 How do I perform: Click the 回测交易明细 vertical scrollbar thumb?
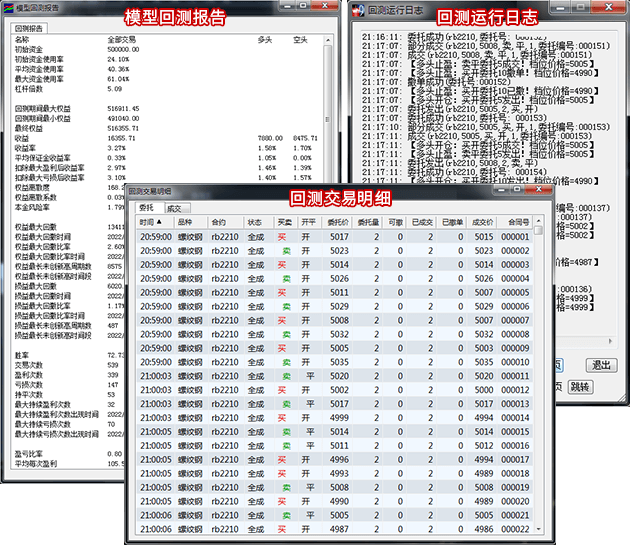pos(538,231)
